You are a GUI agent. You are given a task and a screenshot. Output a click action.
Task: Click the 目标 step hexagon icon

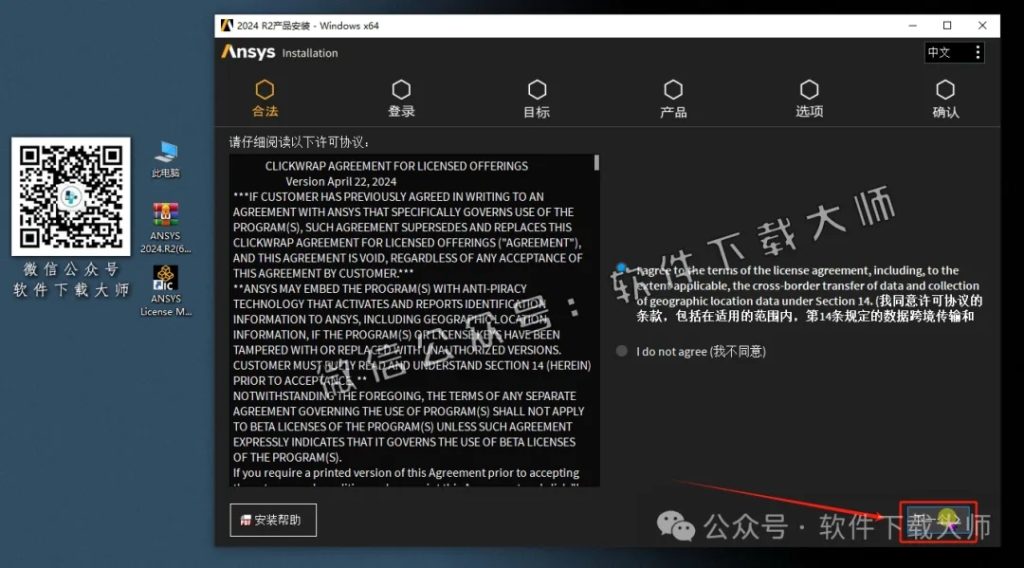(x=537, y=89)
